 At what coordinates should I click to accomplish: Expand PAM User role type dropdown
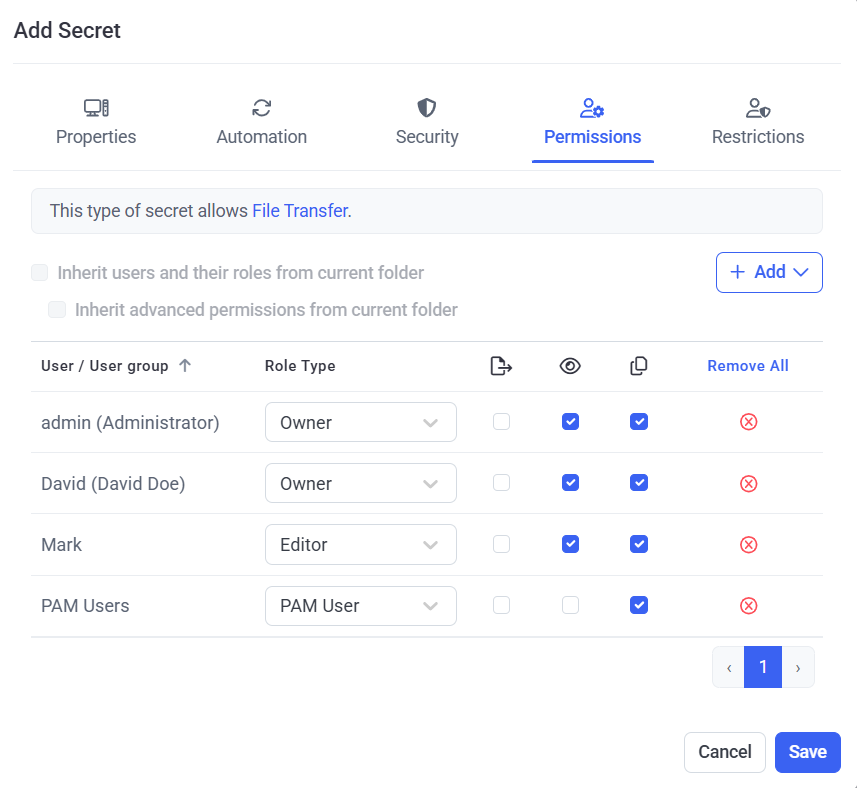point(360,605)
